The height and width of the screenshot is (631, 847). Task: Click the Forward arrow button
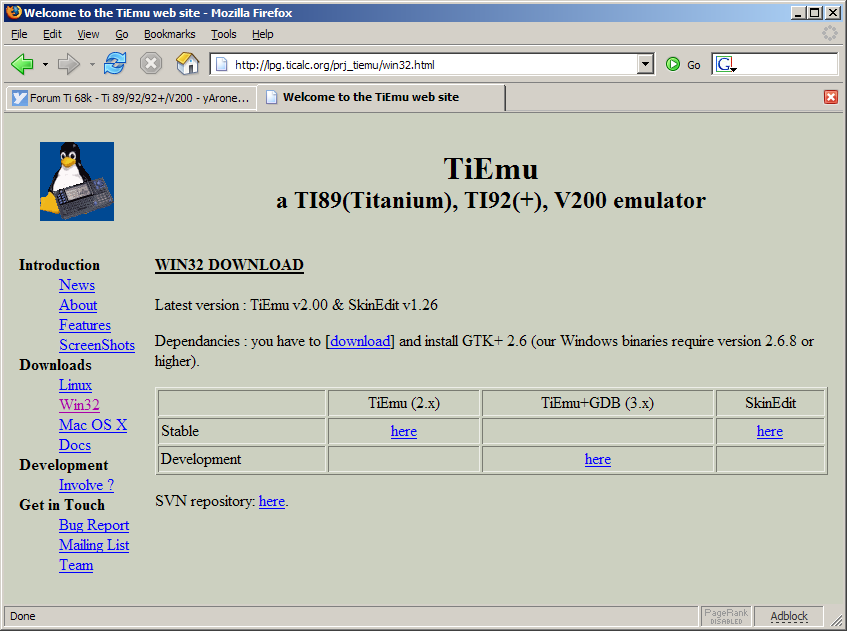coord(69,64)
